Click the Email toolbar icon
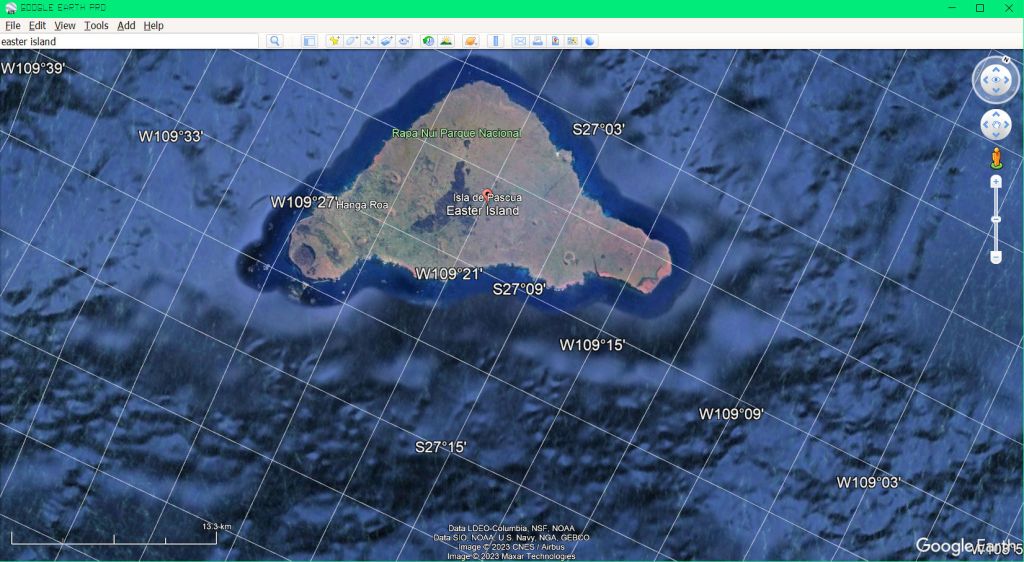The height and width of the screenshot is (562, 1024). (520, 41)
